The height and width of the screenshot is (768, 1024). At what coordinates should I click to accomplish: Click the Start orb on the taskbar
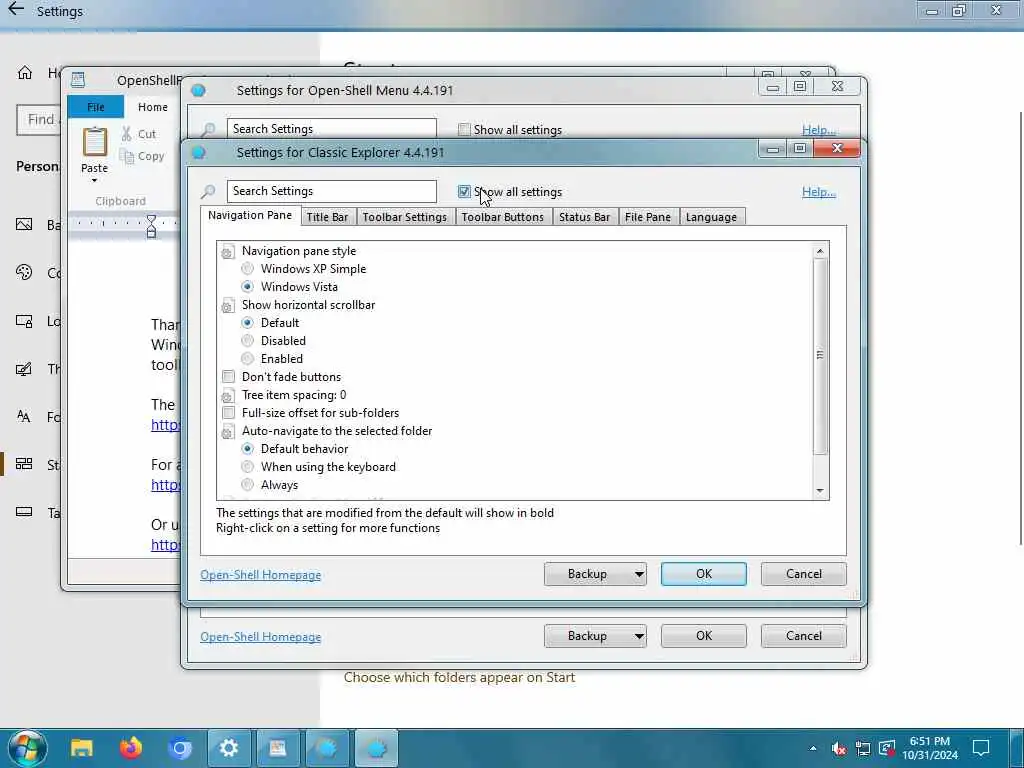[27, 748]
